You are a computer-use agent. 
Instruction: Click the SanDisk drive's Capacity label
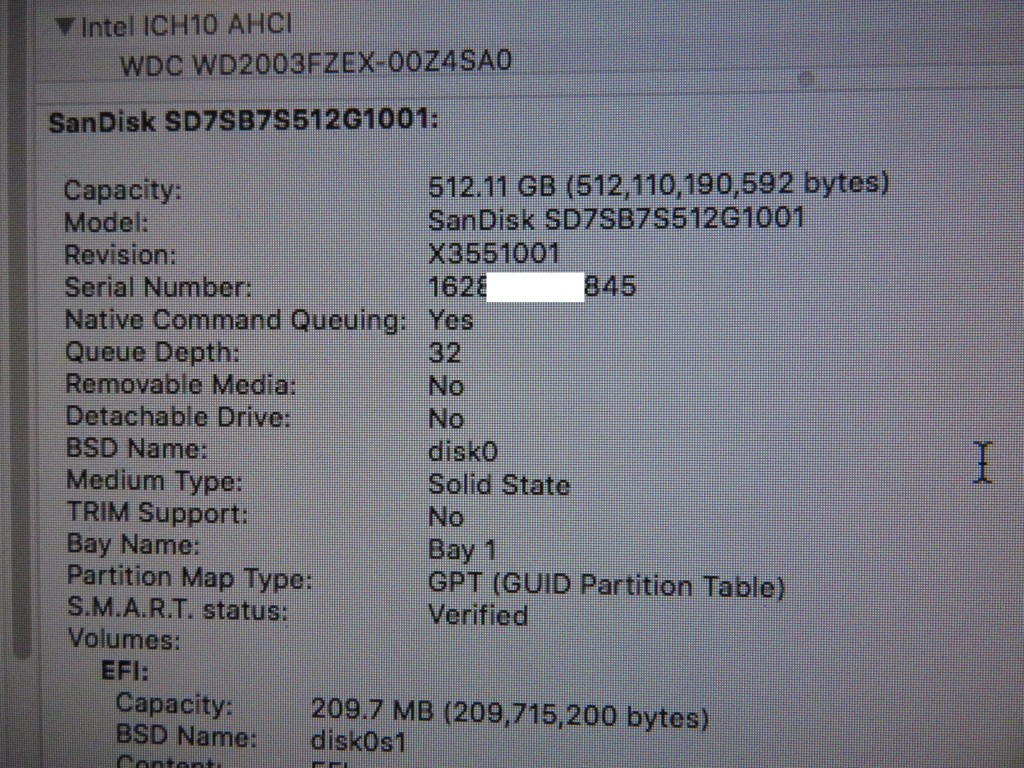click(123, 191)
